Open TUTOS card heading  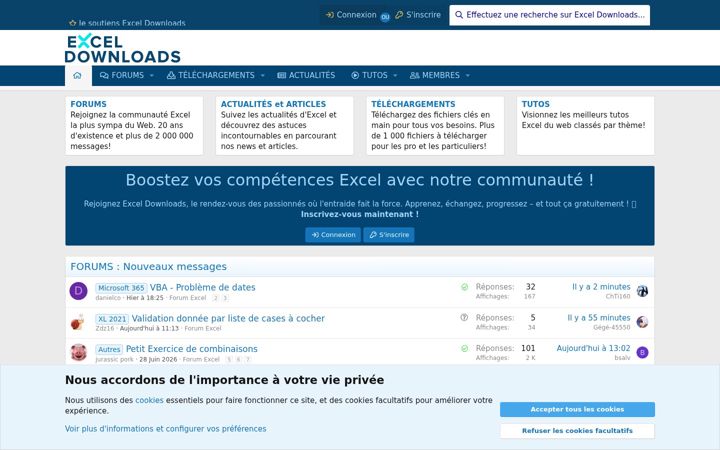tap(535, 104)
